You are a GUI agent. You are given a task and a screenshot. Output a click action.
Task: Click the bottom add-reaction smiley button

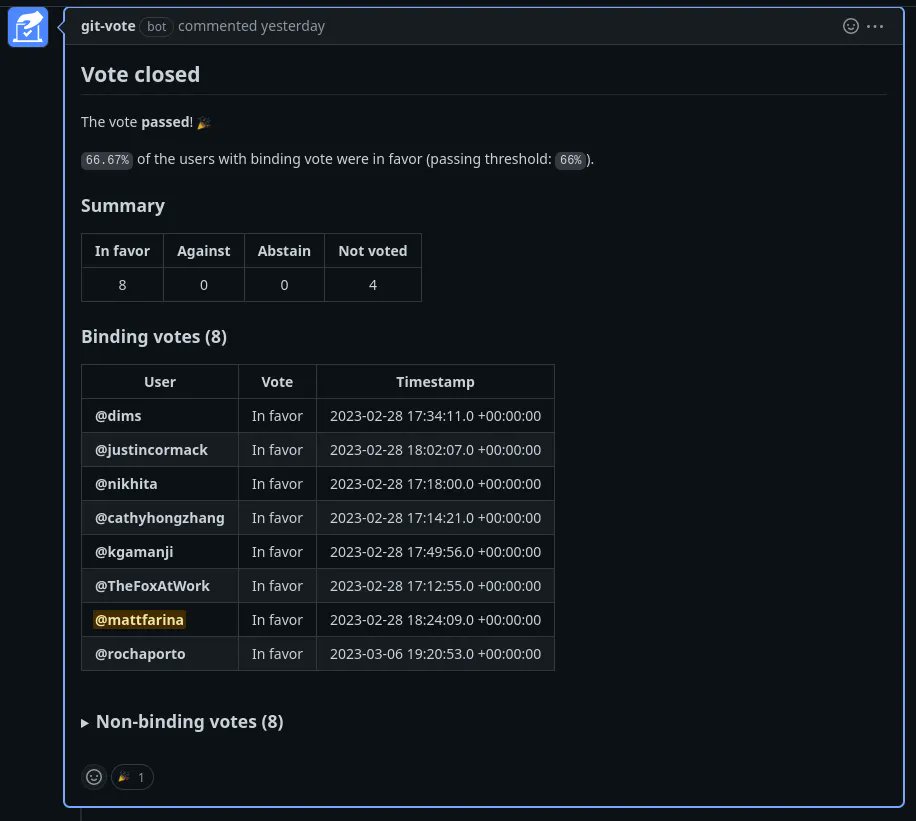pyautogui.click(x=94, y=777)
